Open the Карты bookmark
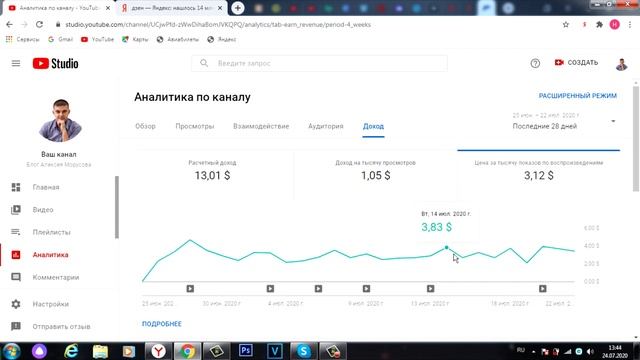Screen dimensions: 640x360 pyautogui.click(x=135, y=39)
